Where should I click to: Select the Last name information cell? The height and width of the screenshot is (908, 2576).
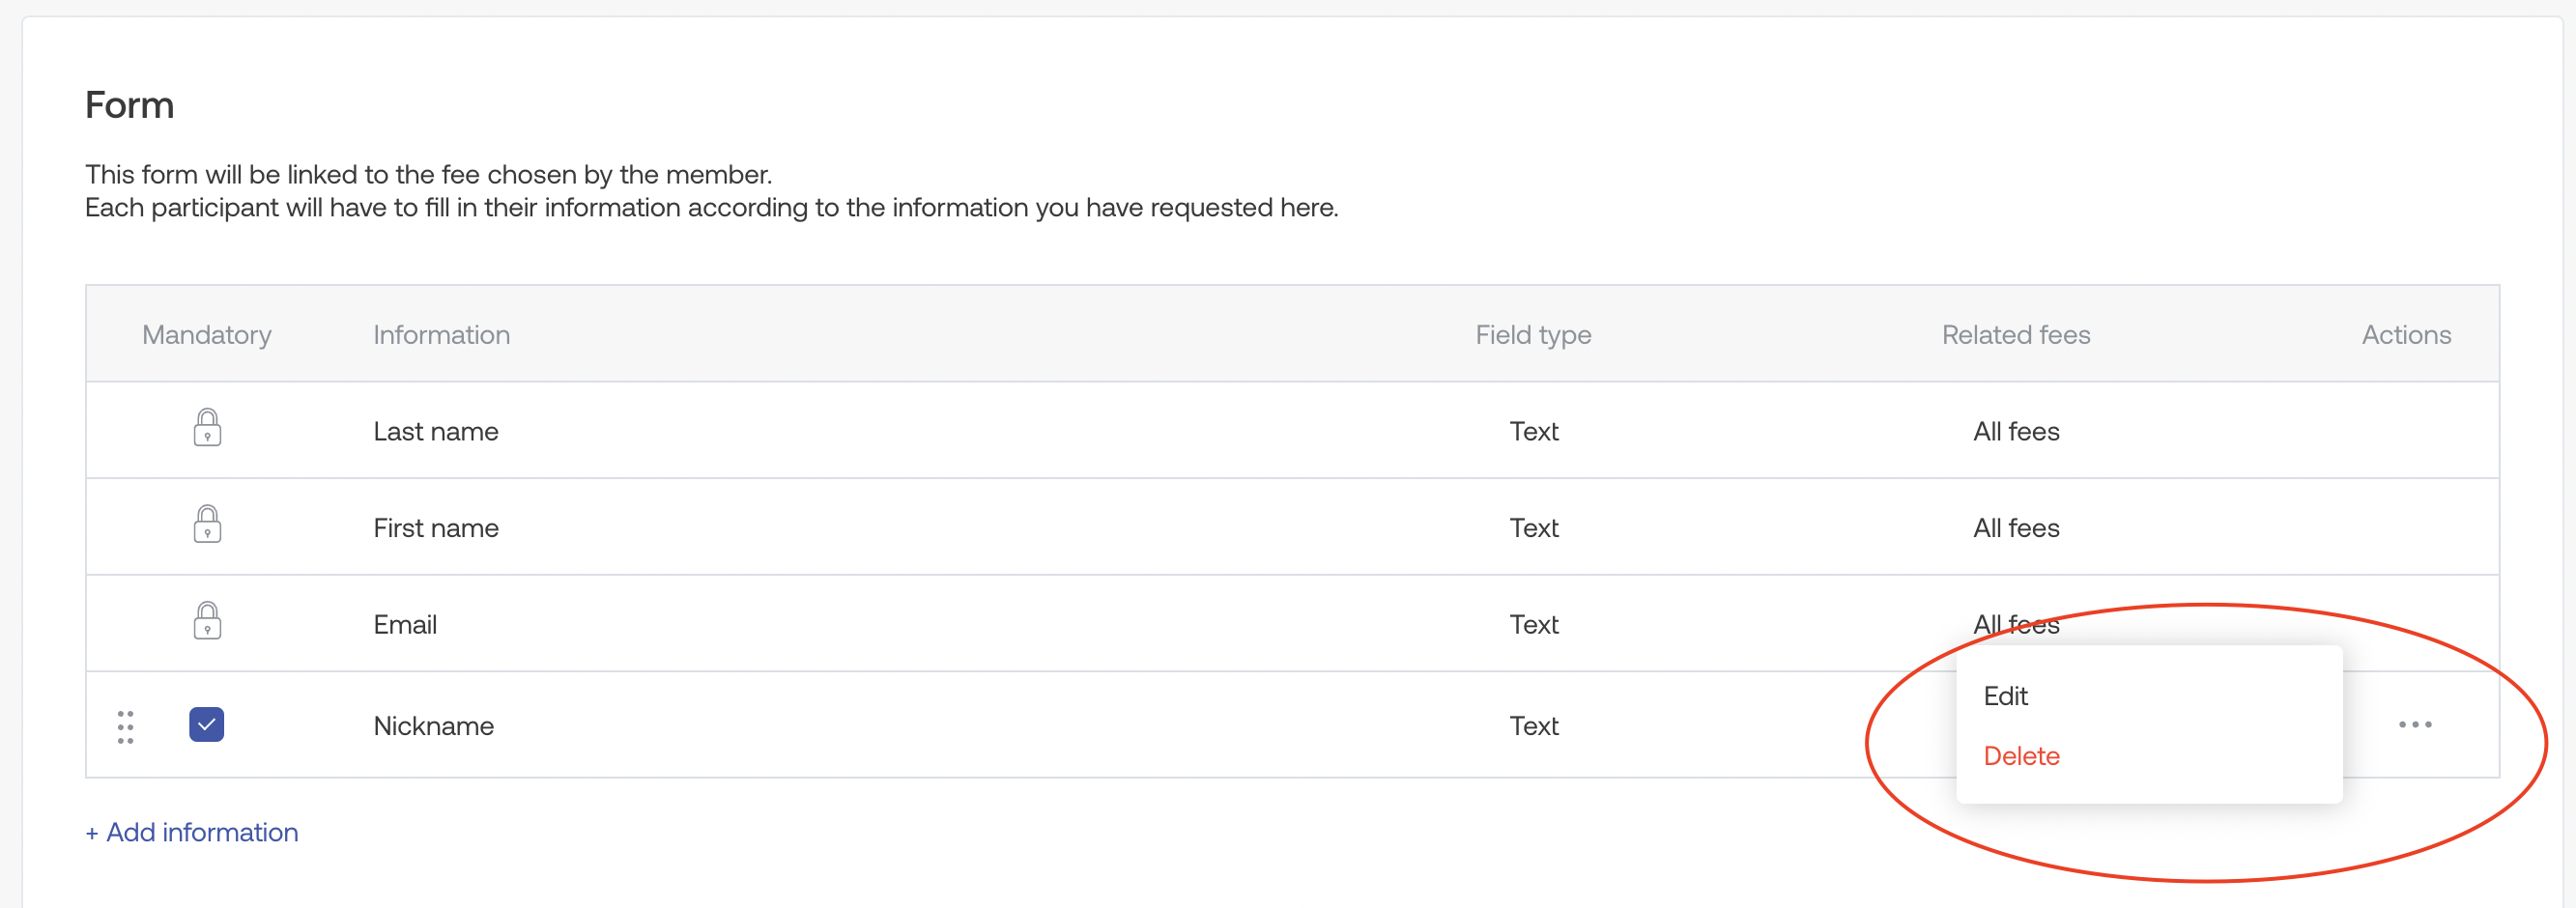coord(436,431)
